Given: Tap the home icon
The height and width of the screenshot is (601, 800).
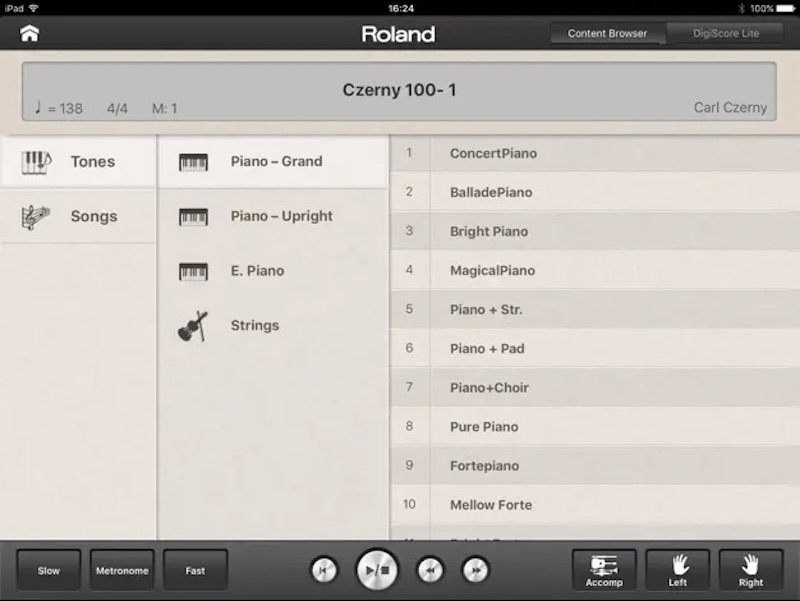Looking at the screenshot, I should (x=30, y=34).
